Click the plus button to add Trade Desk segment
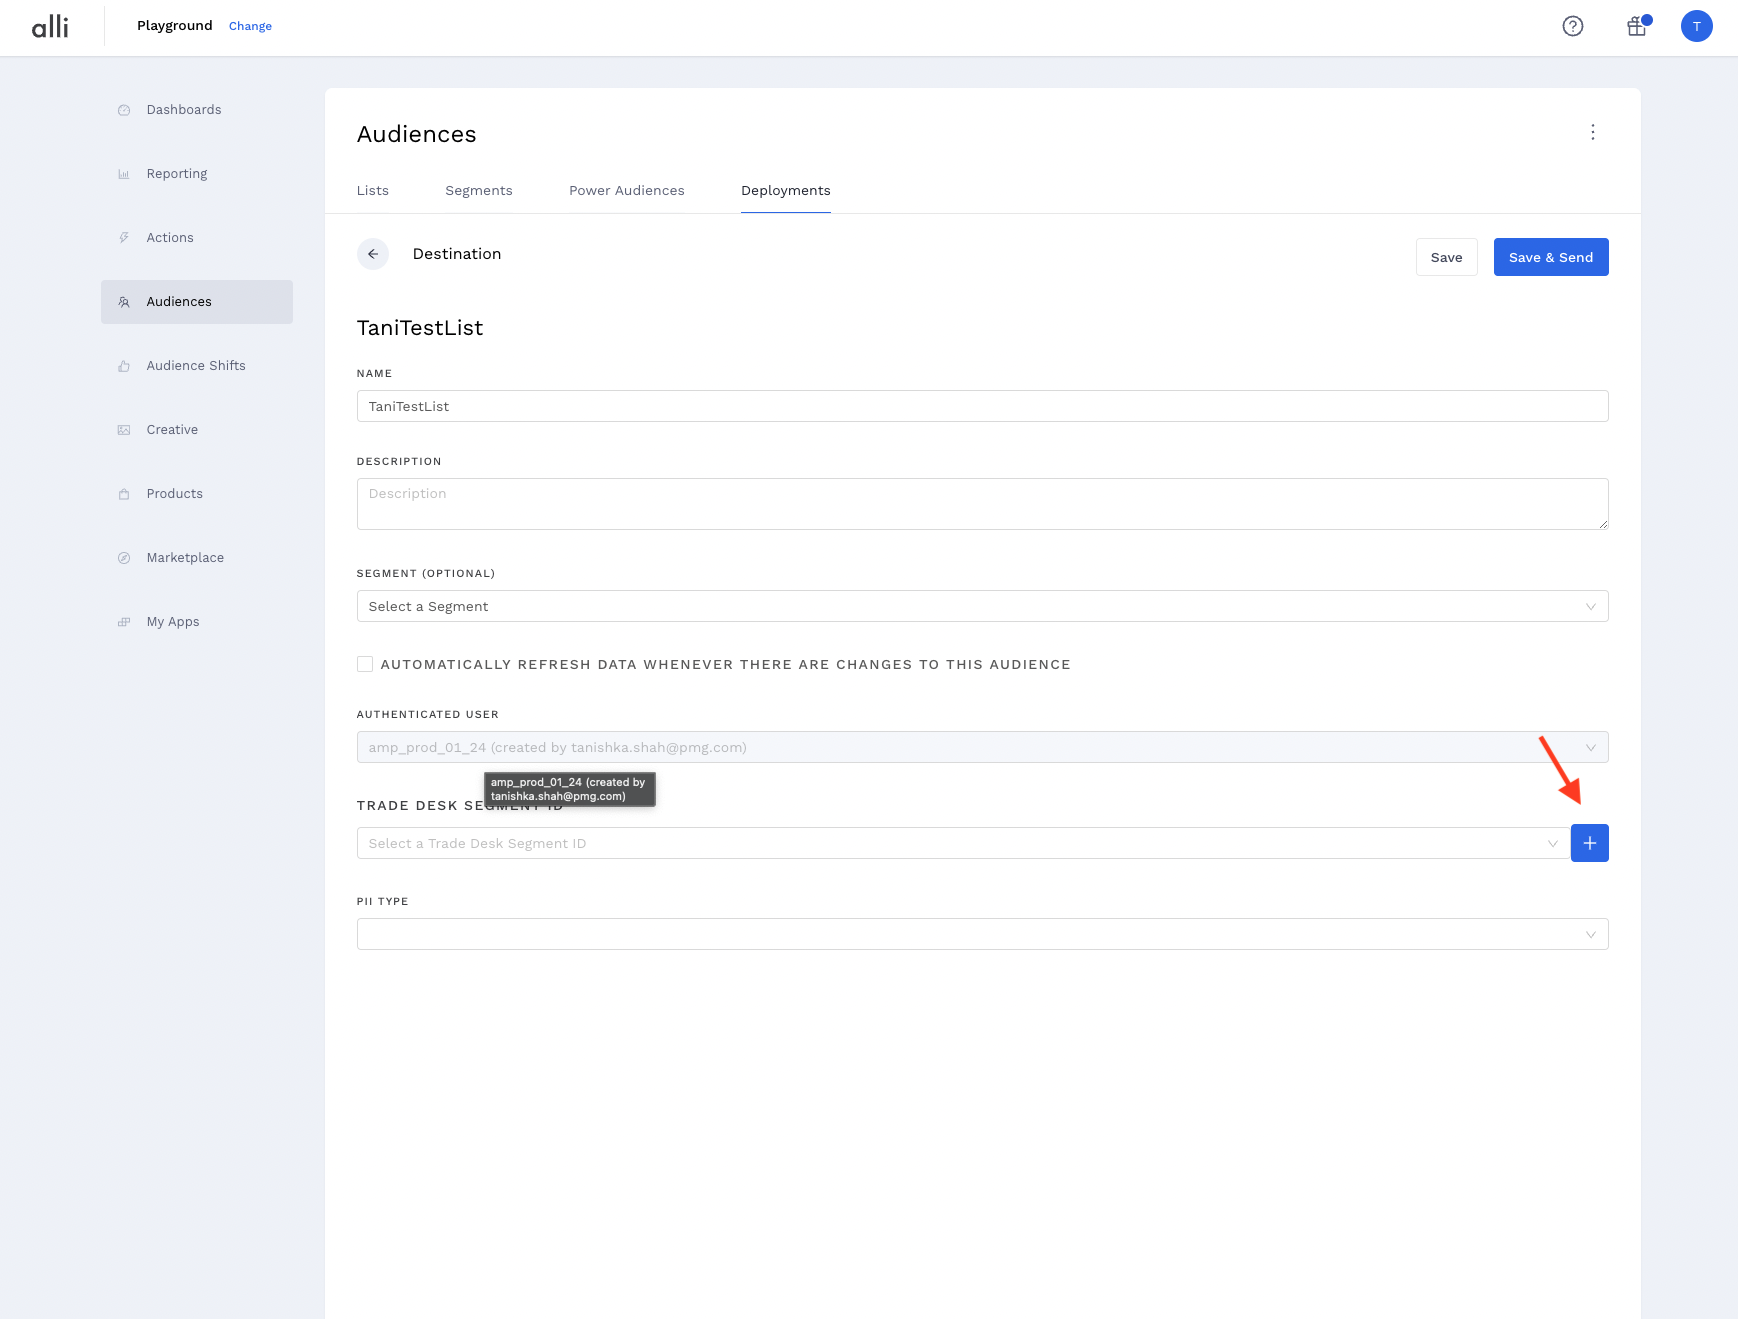This screenshot has height=1319, width=1738. tap(1589, 843)
